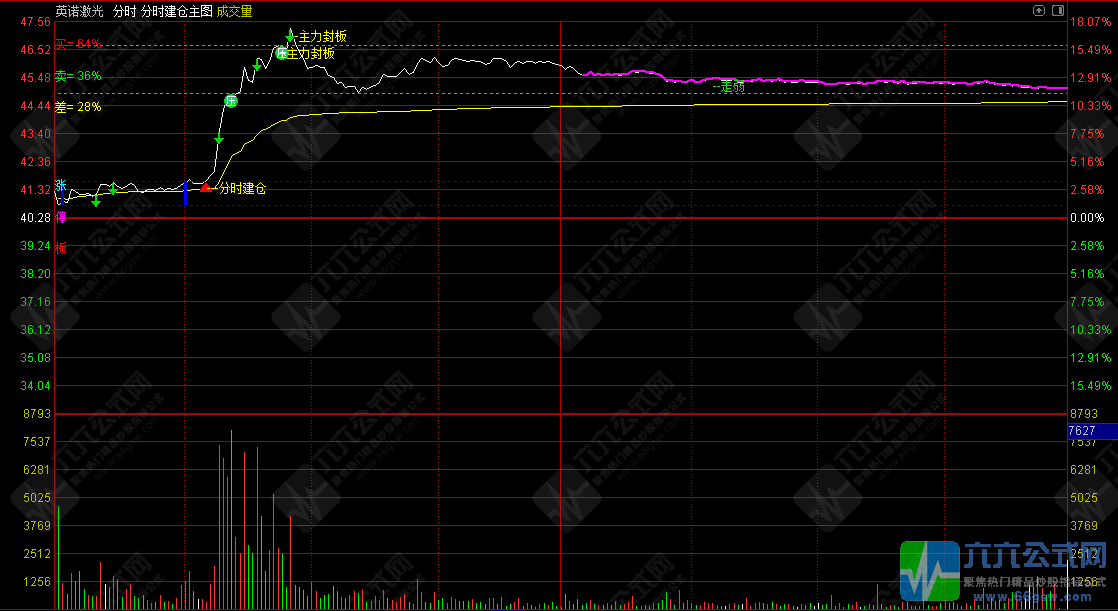The height and width of the screenshot is (611, 1118).
Task: Open the 分时建仓主图 indicator title
Action: click(x=176, y=12)
